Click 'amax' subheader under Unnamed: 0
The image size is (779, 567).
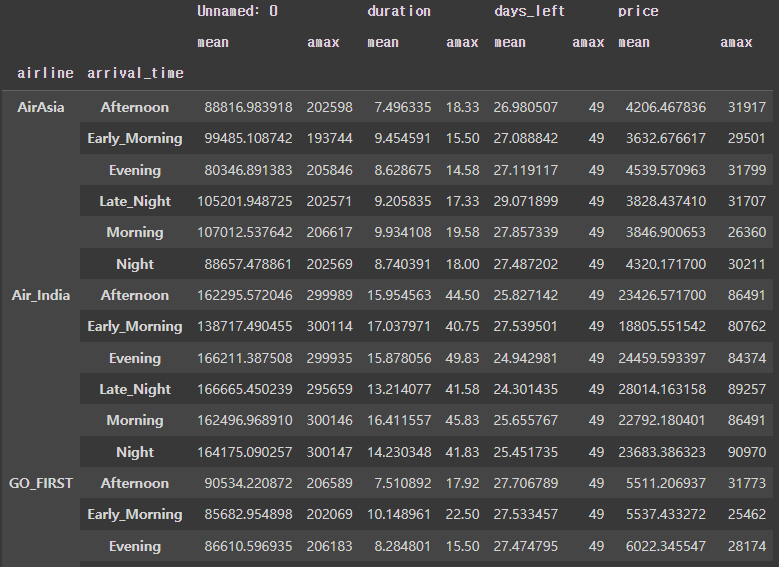tap(323, 43)
